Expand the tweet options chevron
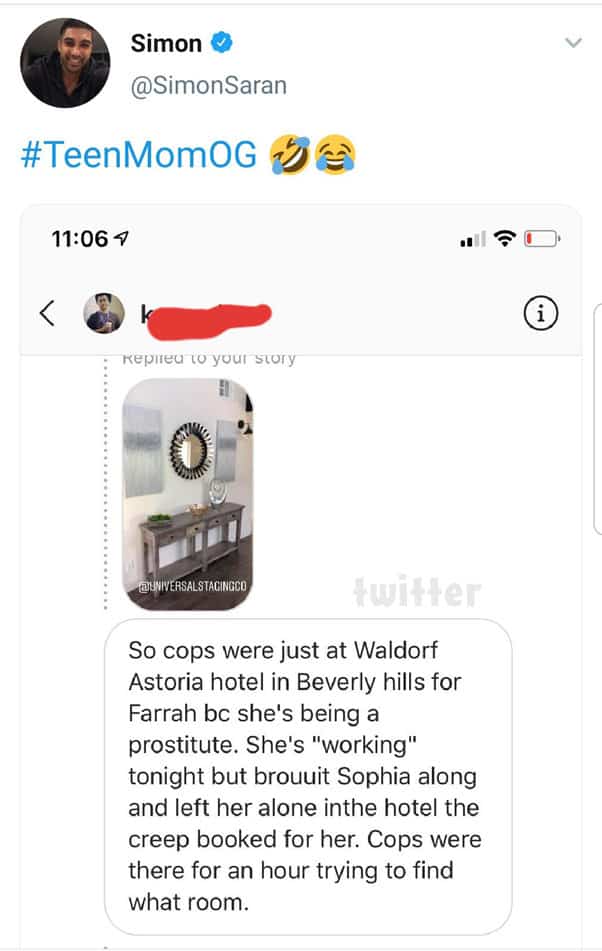 [x=573, y=42]
